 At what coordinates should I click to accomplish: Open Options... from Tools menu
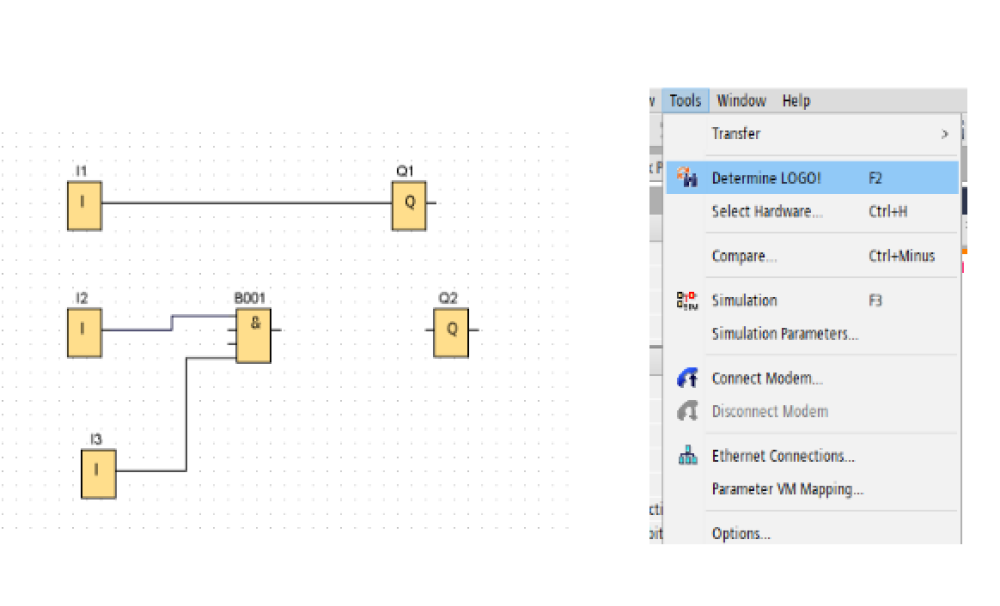tap(812, 533)
